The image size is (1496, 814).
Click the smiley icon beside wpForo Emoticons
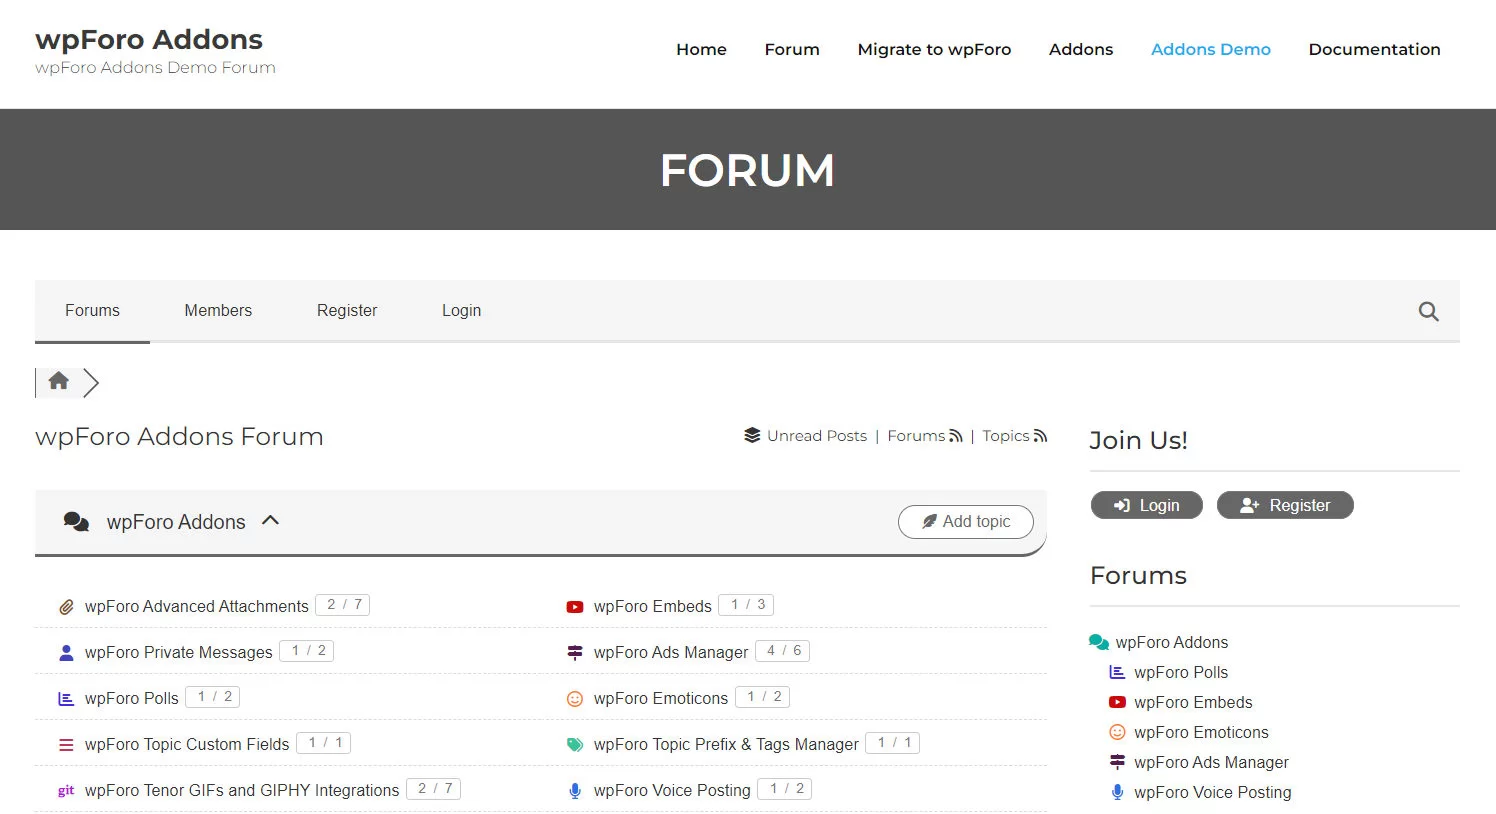pos(575,699)
